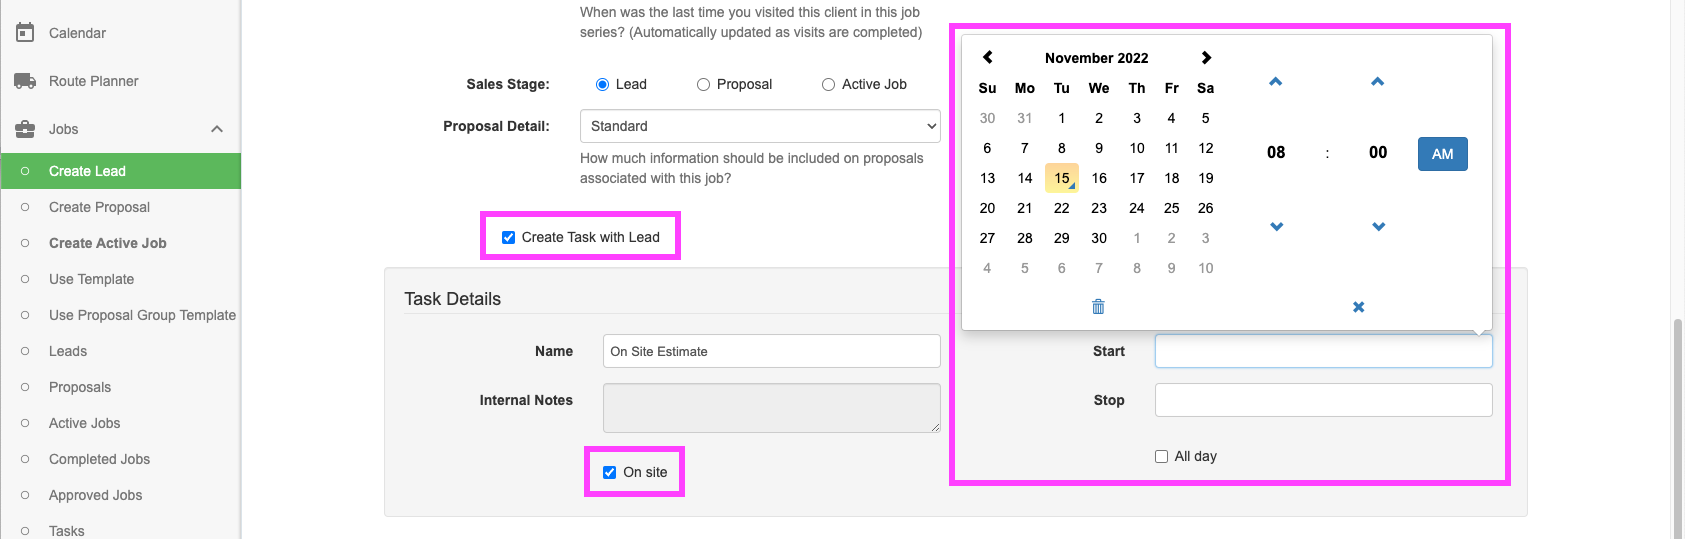Image resolution: width=1685 pixels, height=539 pixels.
Task: Open Calendar from sidebar icon
Action: coord(25,32)
